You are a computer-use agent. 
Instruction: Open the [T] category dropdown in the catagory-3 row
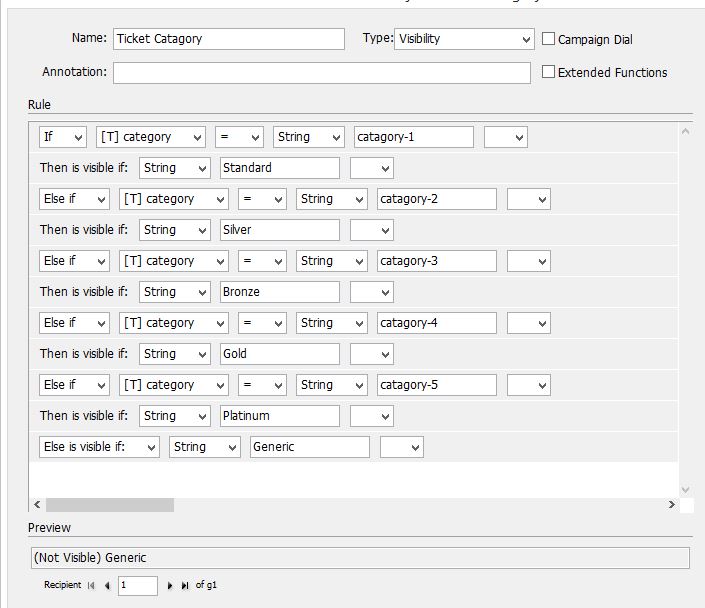(174, 261)
